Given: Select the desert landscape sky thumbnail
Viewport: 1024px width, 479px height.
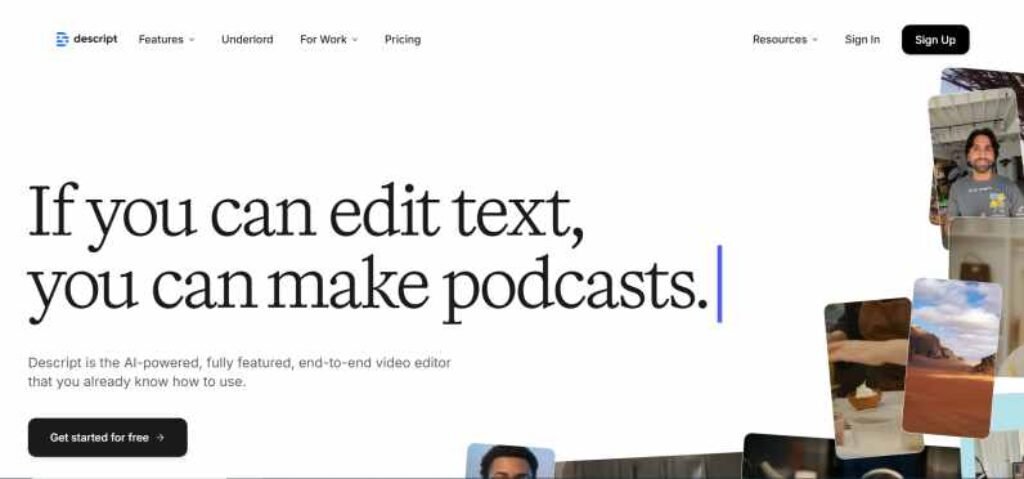Looking at the screenshot, I should pyautogui.click(x=952, y=357).
